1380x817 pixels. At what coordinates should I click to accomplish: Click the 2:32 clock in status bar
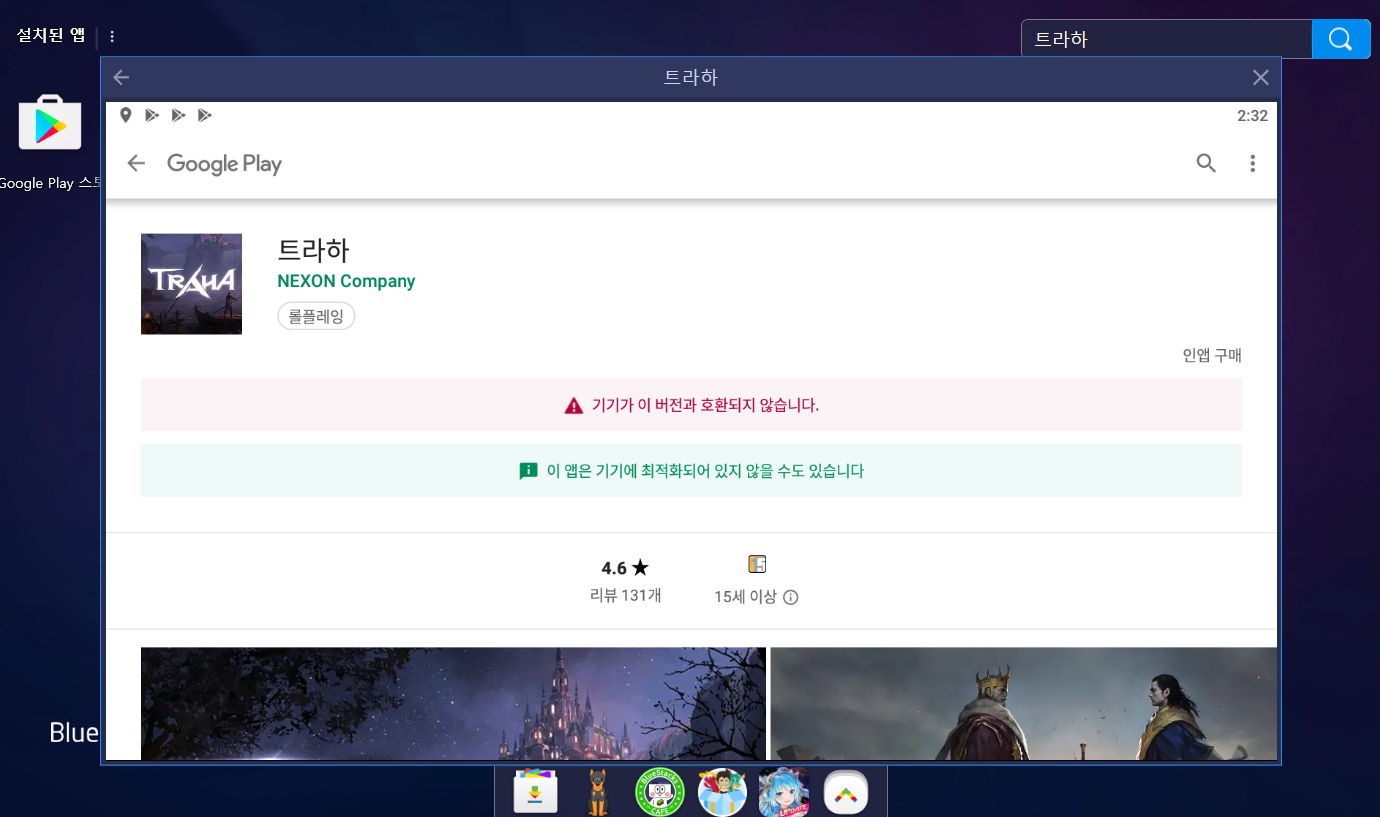[x=1252, y=116]
